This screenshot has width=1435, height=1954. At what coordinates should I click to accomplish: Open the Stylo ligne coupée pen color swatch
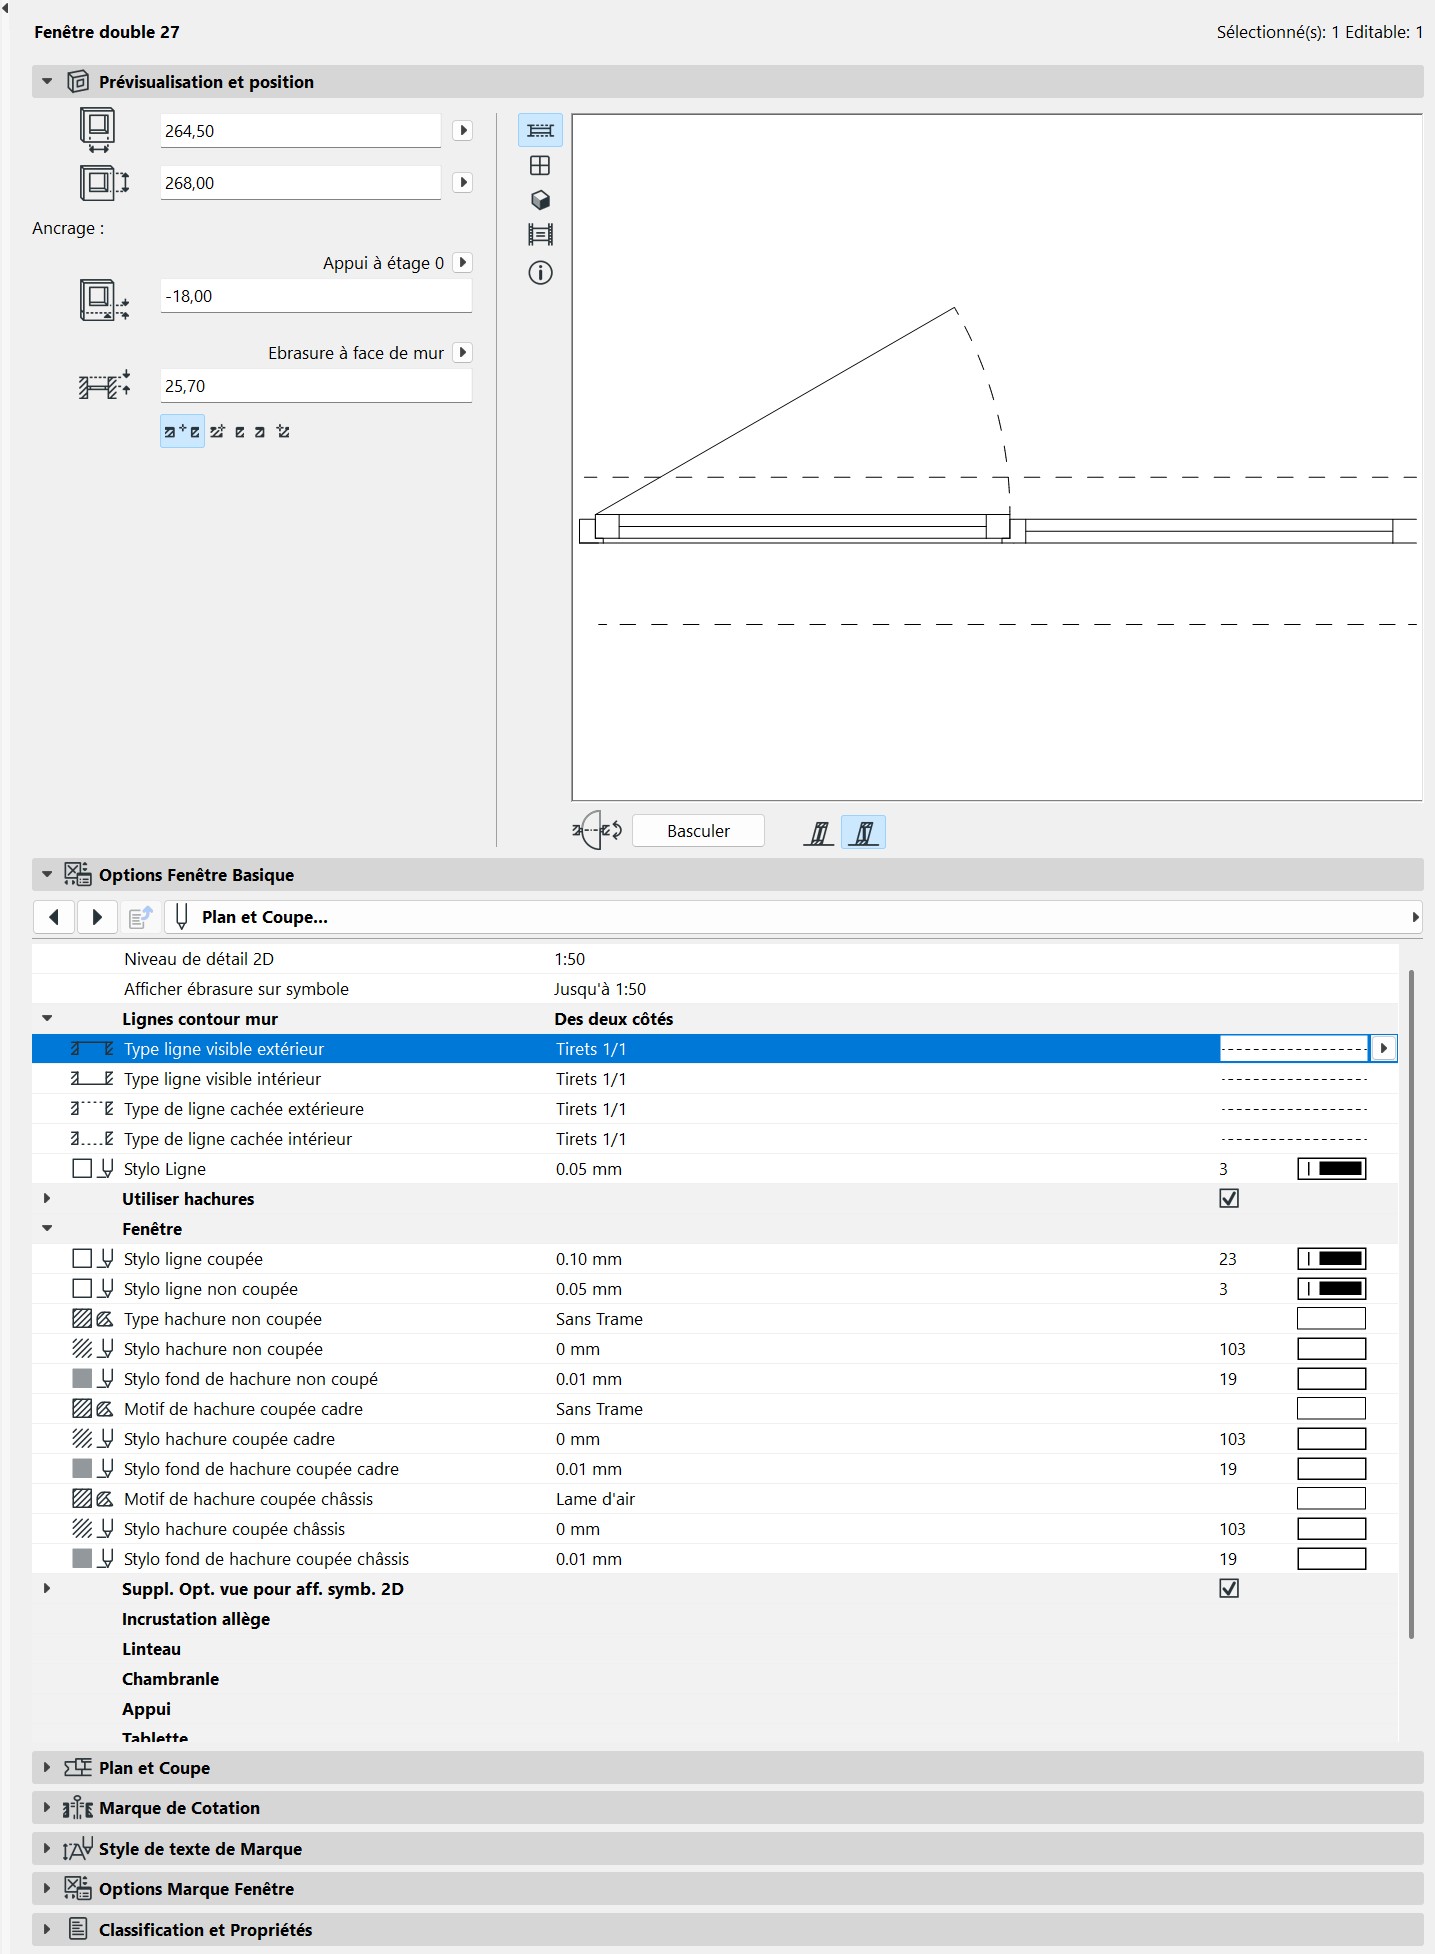pyautogui.click(x=1332, y=1258)
